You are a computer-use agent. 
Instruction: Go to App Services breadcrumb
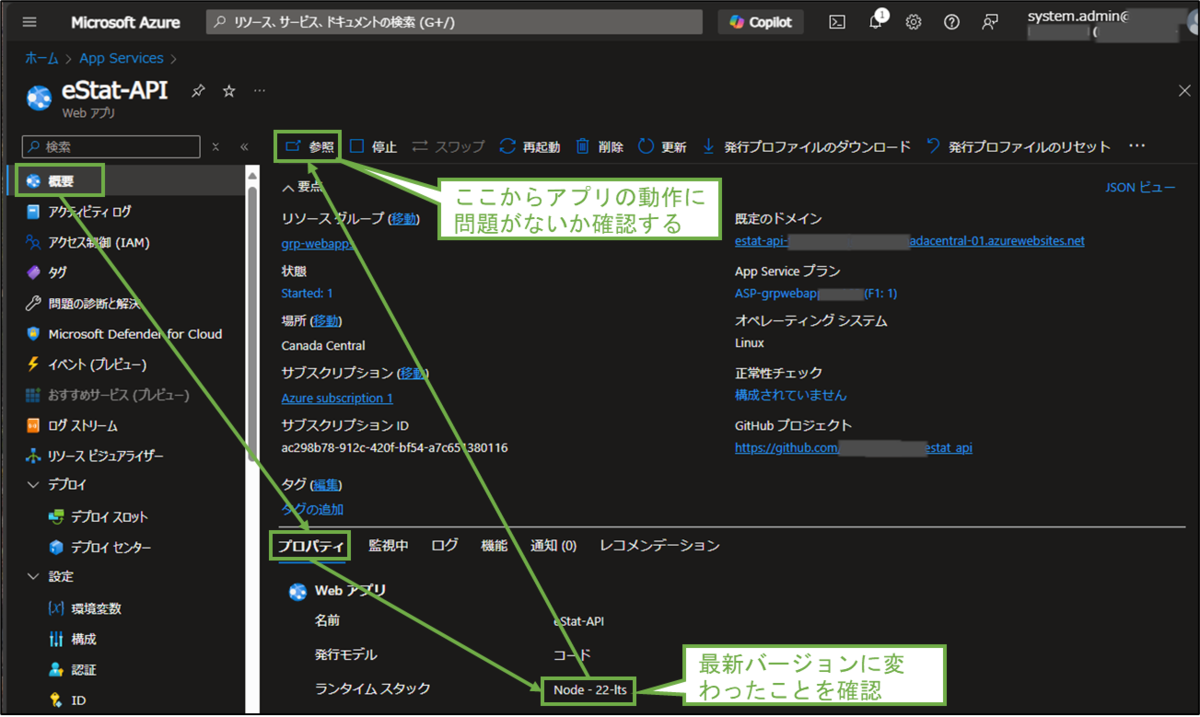(121, 59)
